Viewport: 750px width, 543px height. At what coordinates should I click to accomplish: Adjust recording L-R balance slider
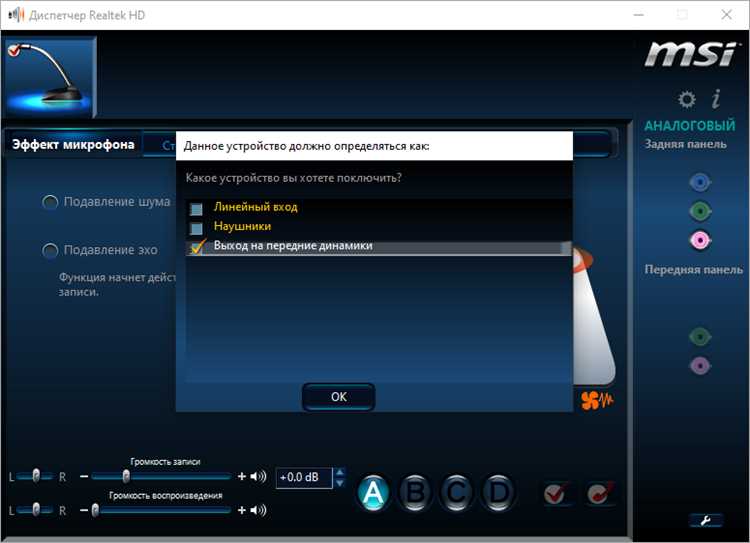tap(35, 476)
